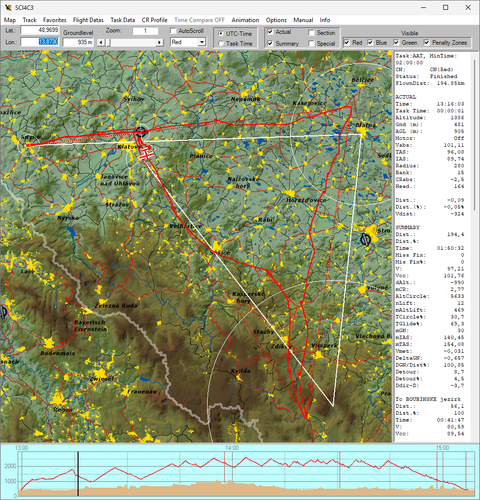Open the Track menu
The width and height of the screenshot is (480, 500).
tap(29, 20)
